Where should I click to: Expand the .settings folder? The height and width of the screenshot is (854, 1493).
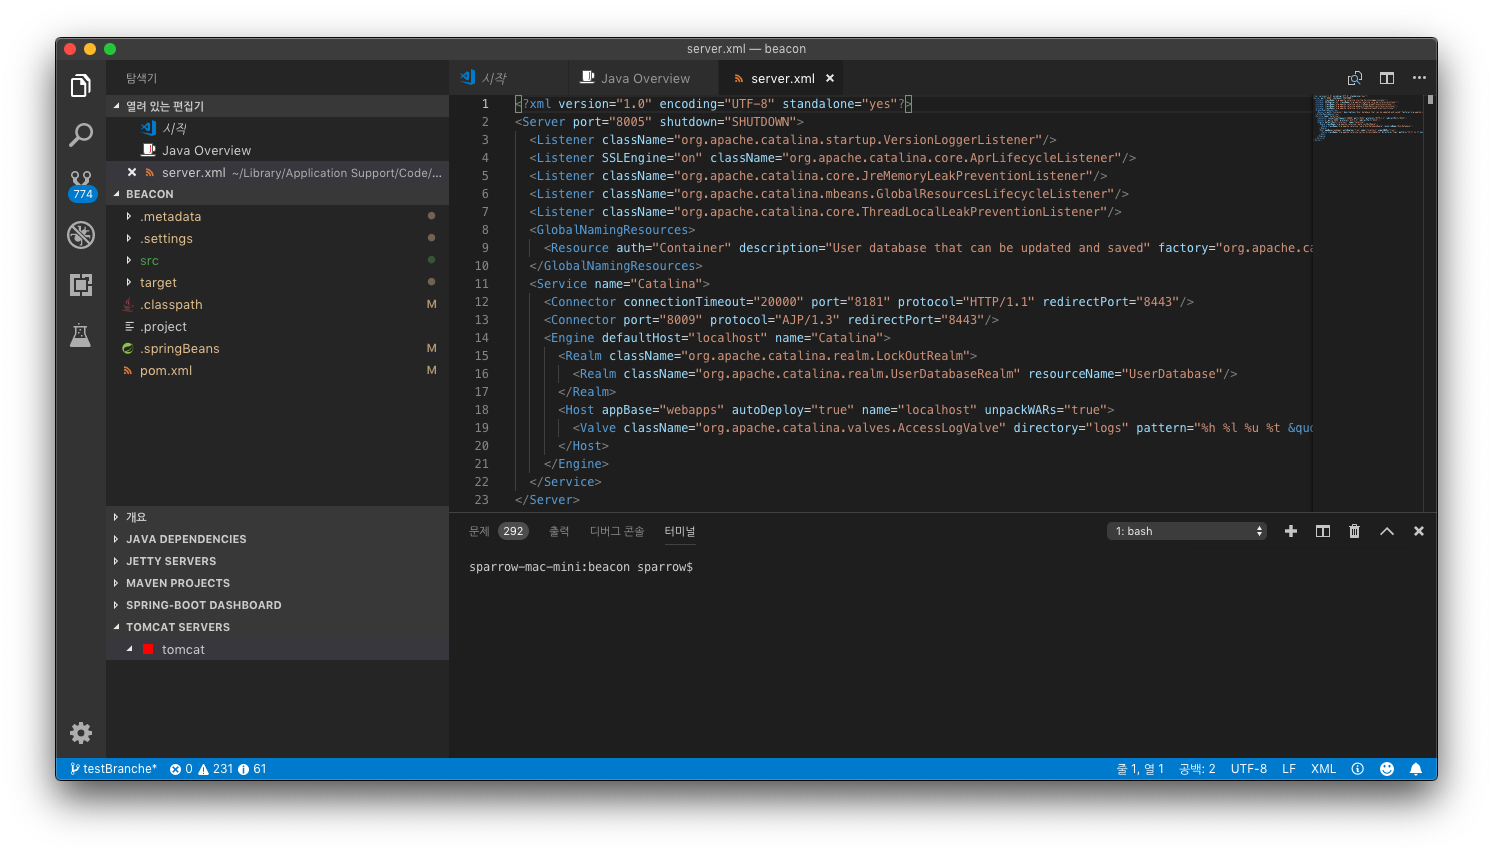pyautogui.click(x=129, y=238)
